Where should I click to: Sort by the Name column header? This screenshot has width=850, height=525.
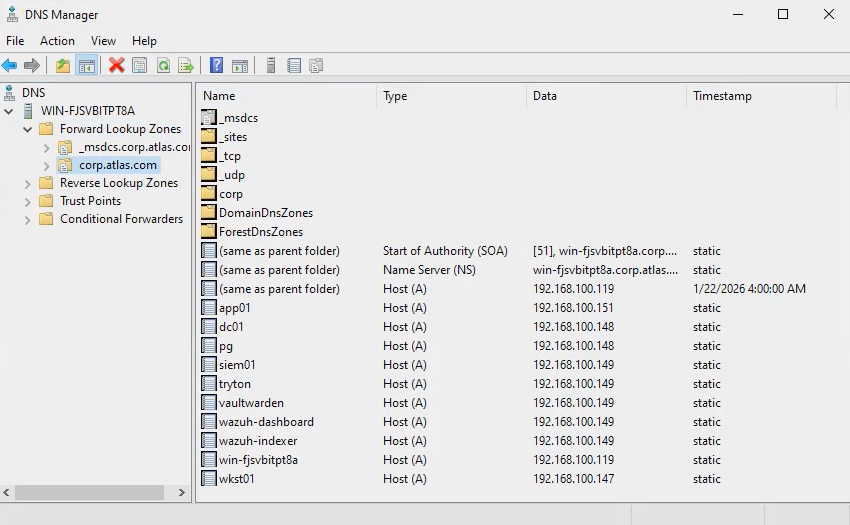pyautogui.click(x=287, y=96)
